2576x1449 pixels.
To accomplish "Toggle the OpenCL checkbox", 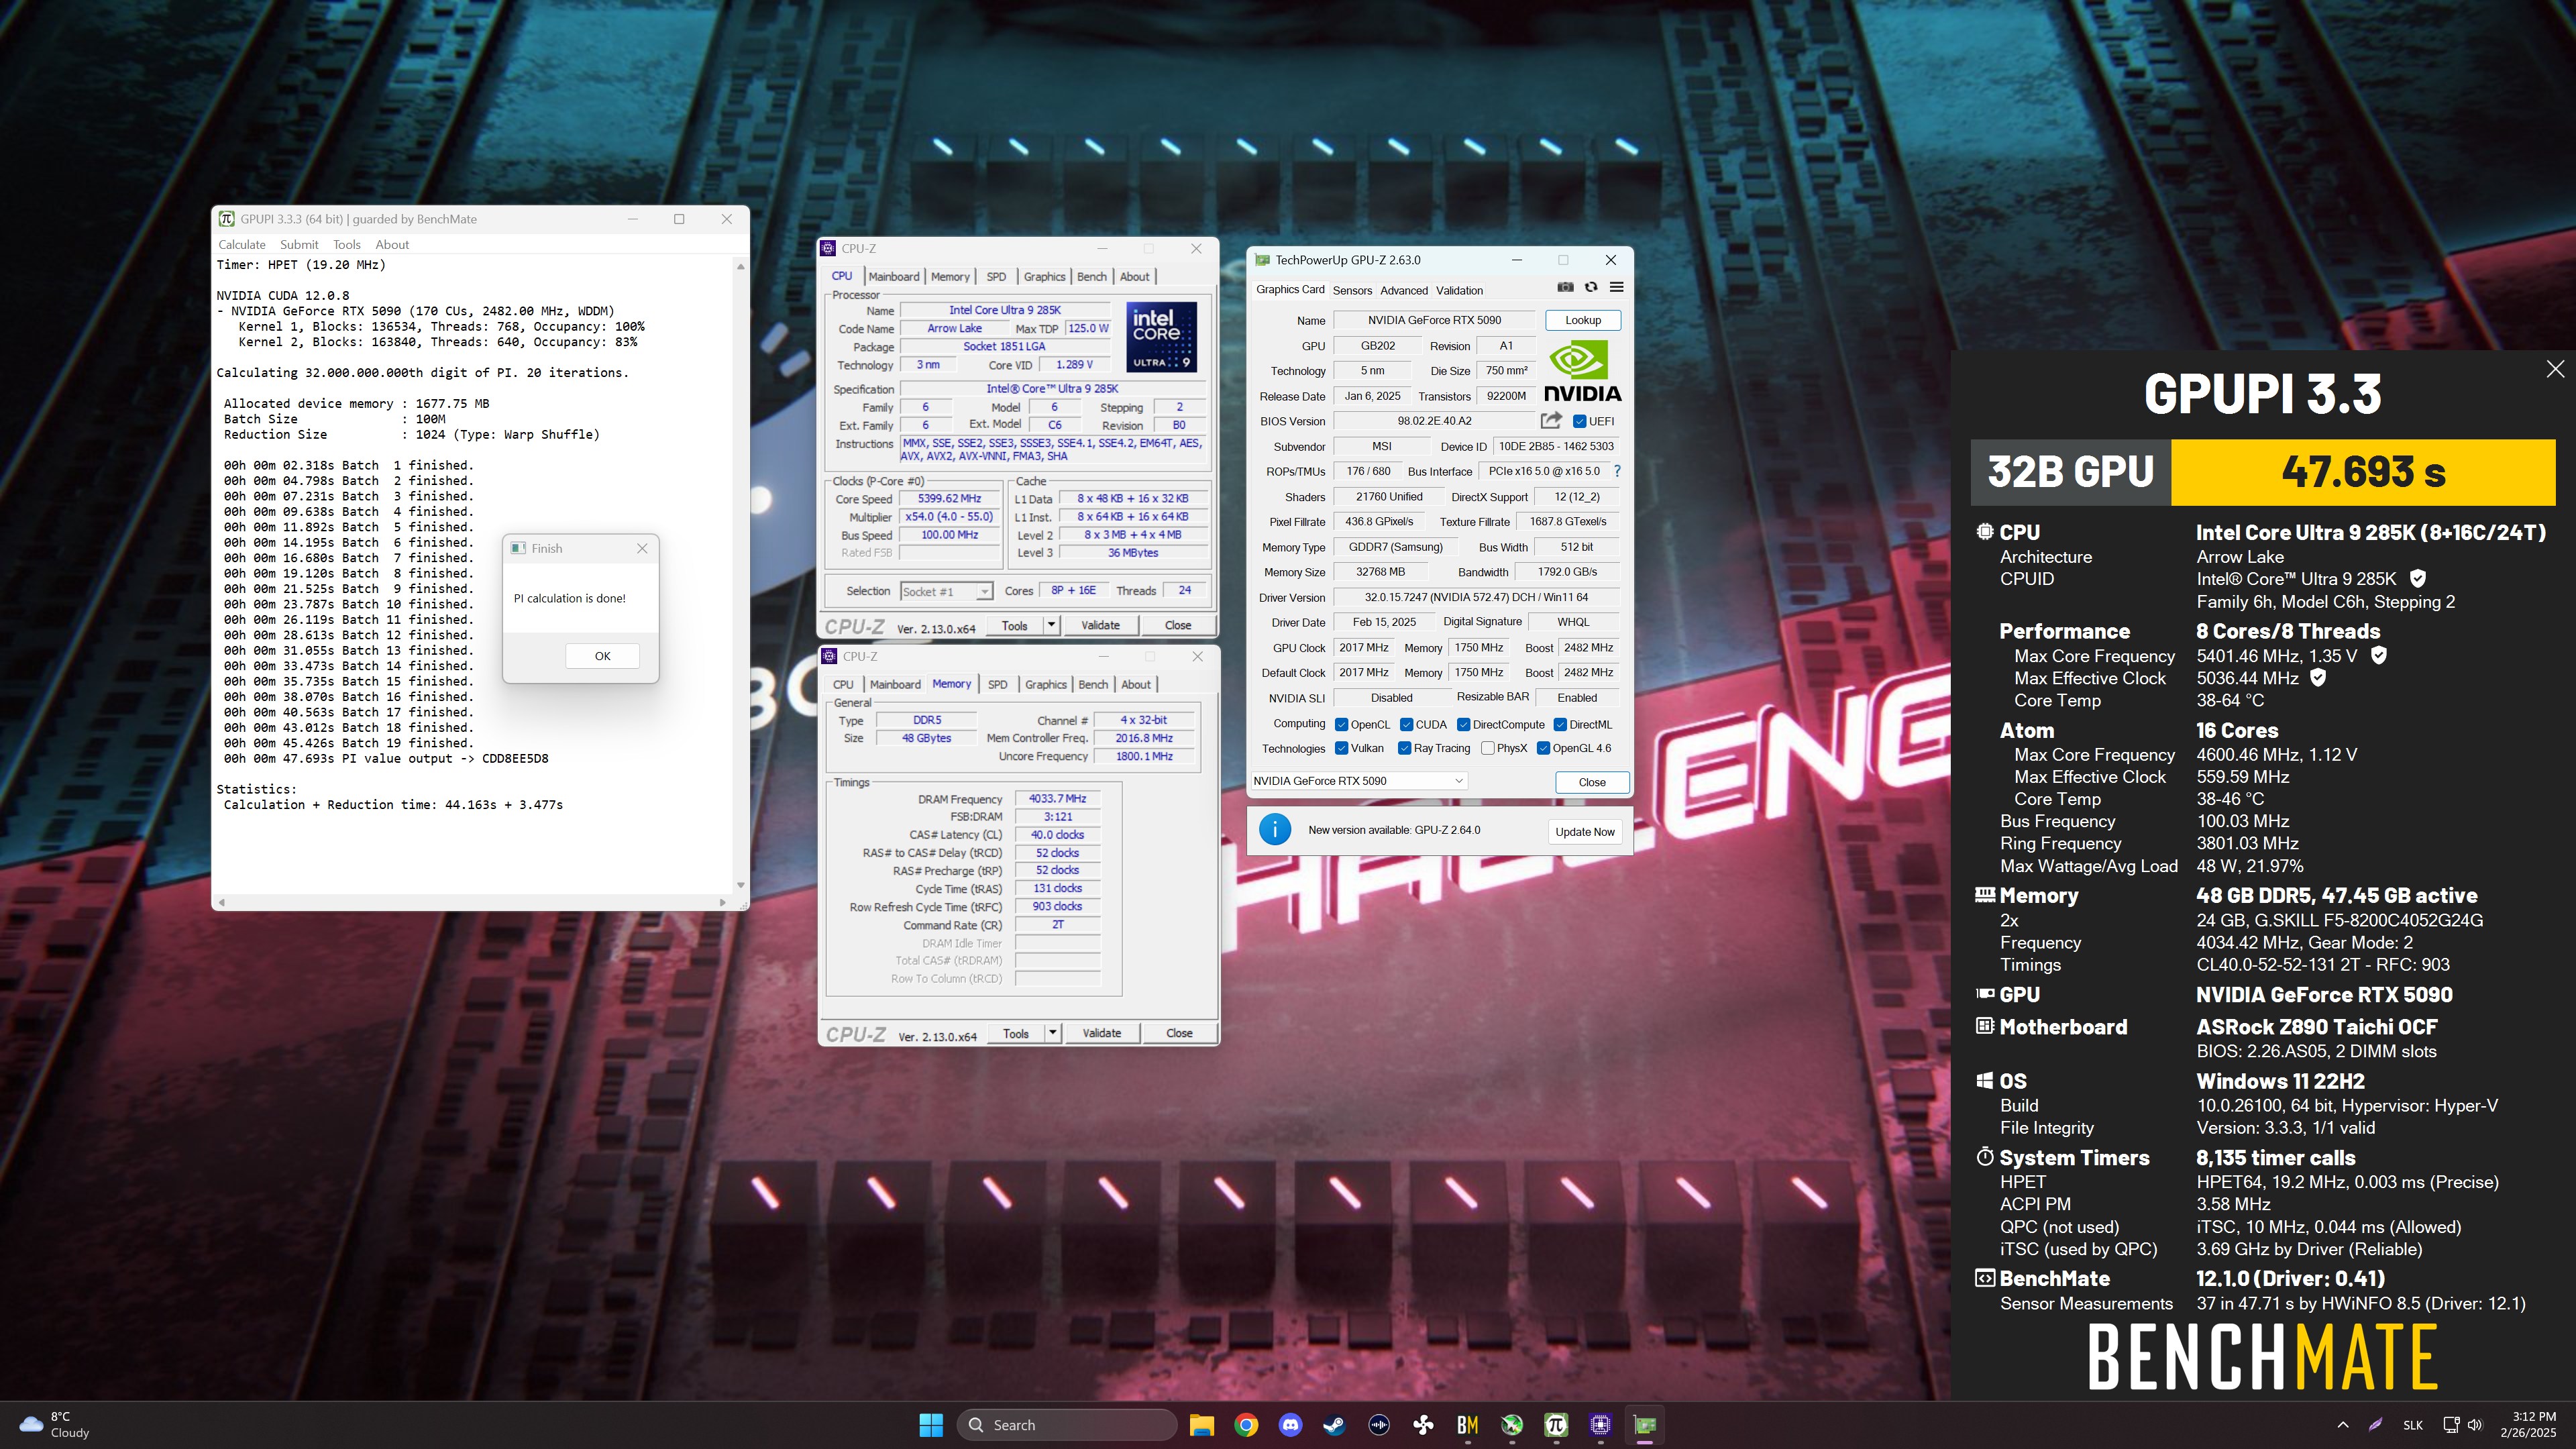I will coord(1341,724).
